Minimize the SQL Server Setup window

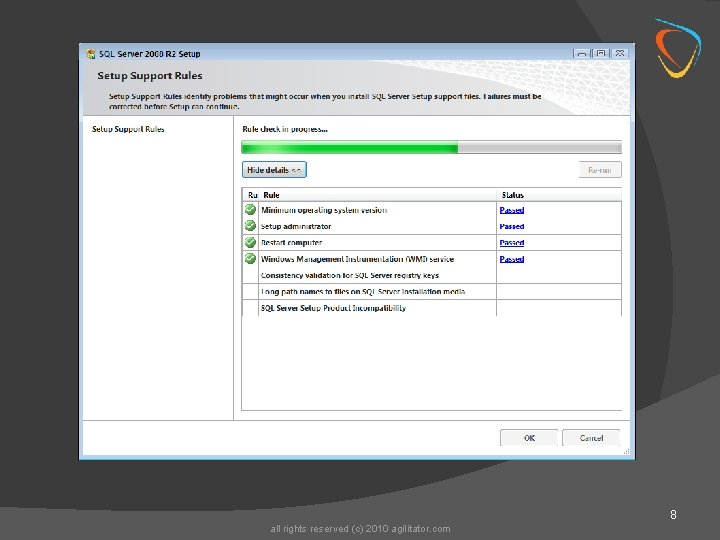(x=581, y=53)
